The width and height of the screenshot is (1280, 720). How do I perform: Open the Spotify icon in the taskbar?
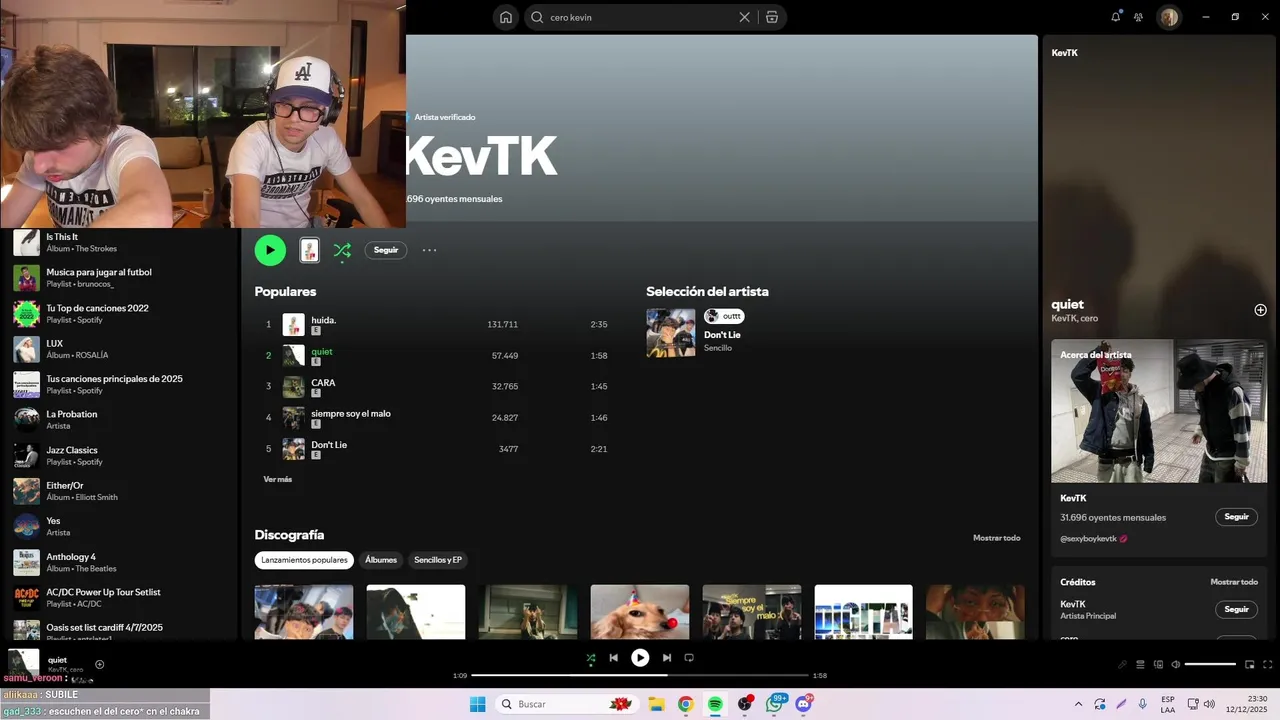tap(715, 704)
